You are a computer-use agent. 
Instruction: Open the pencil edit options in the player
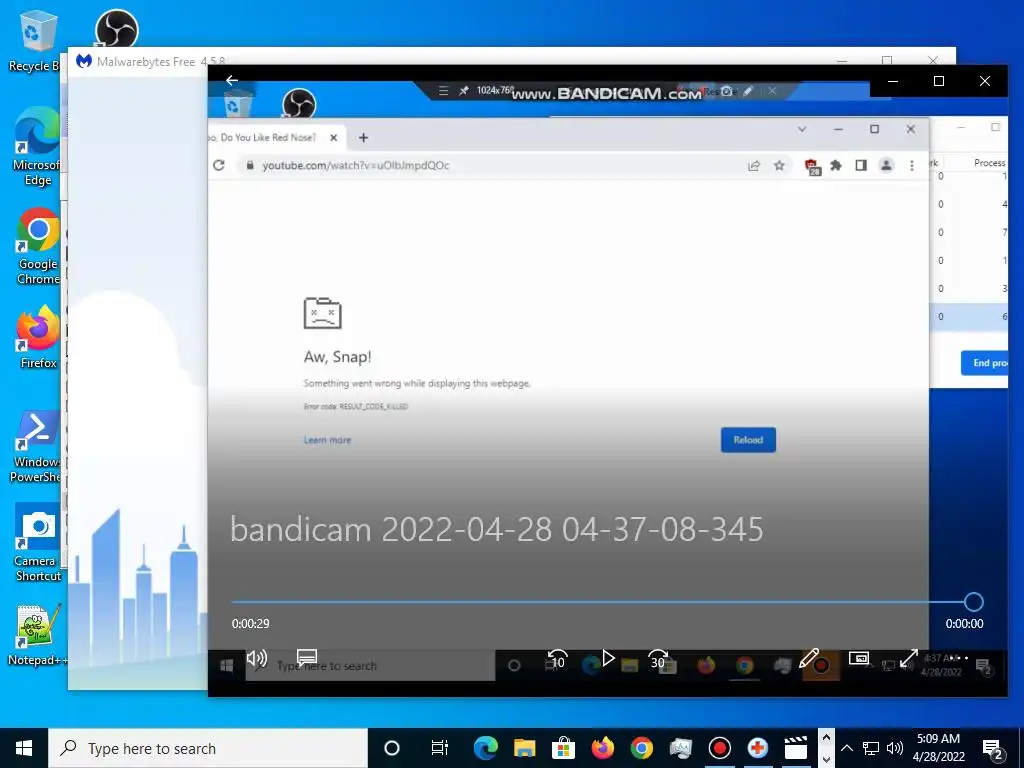(x=808, y=658)
